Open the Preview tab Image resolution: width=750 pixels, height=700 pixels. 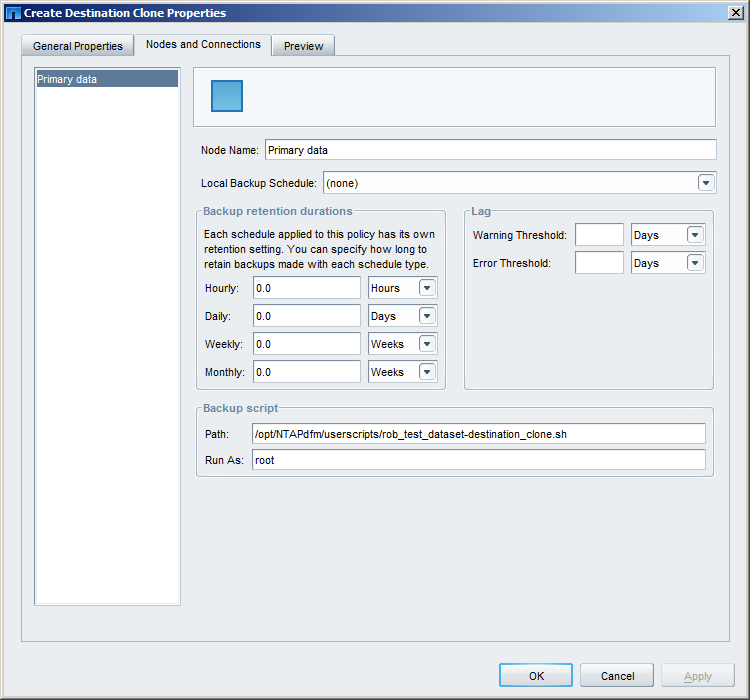coord(303,46)
